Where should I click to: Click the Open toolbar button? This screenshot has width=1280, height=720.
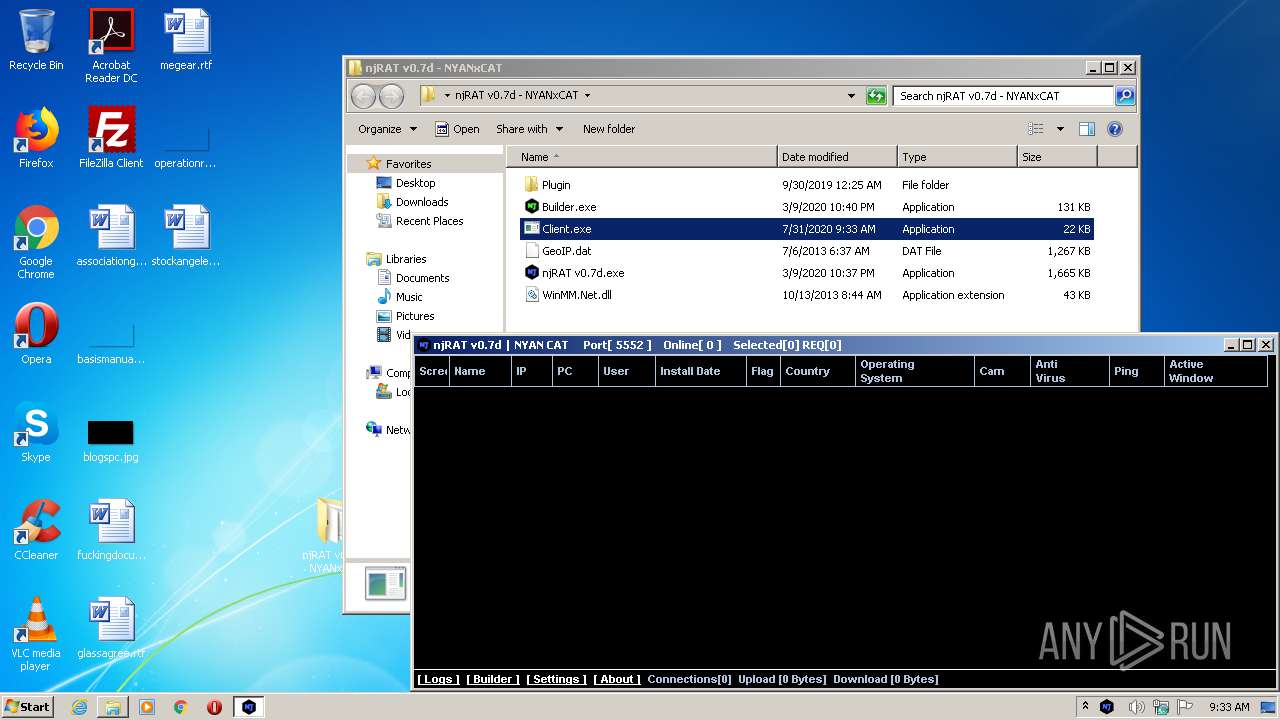click(457, 129)
